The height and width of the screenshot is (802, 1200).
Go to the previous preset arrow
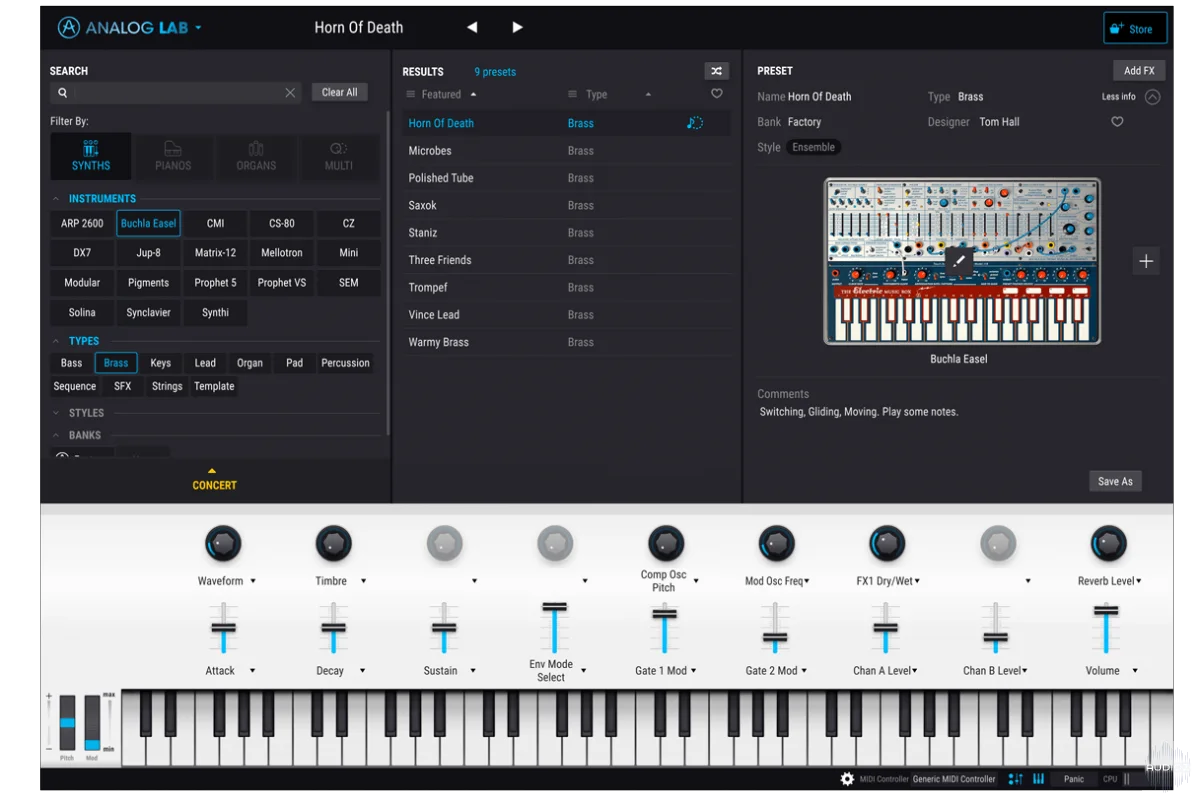pyautogui.click(x=472, y=28)
